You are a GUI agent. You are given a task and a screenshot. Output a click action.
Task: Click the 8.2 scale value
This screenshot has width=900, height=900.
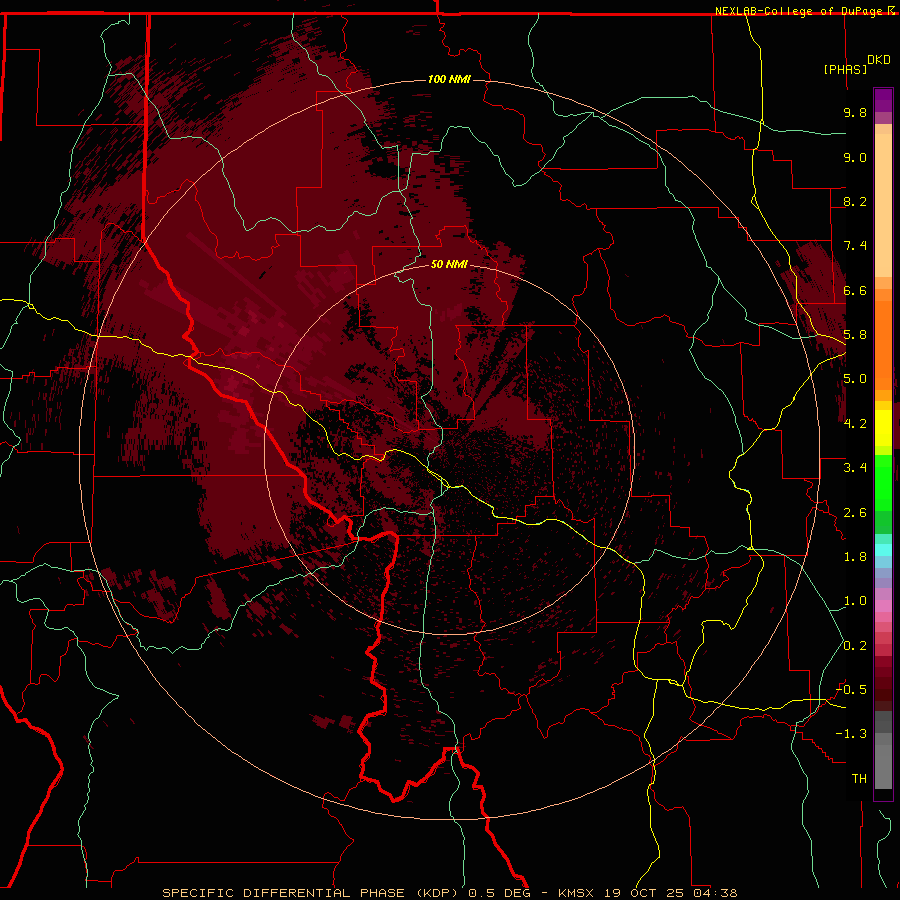855,201
